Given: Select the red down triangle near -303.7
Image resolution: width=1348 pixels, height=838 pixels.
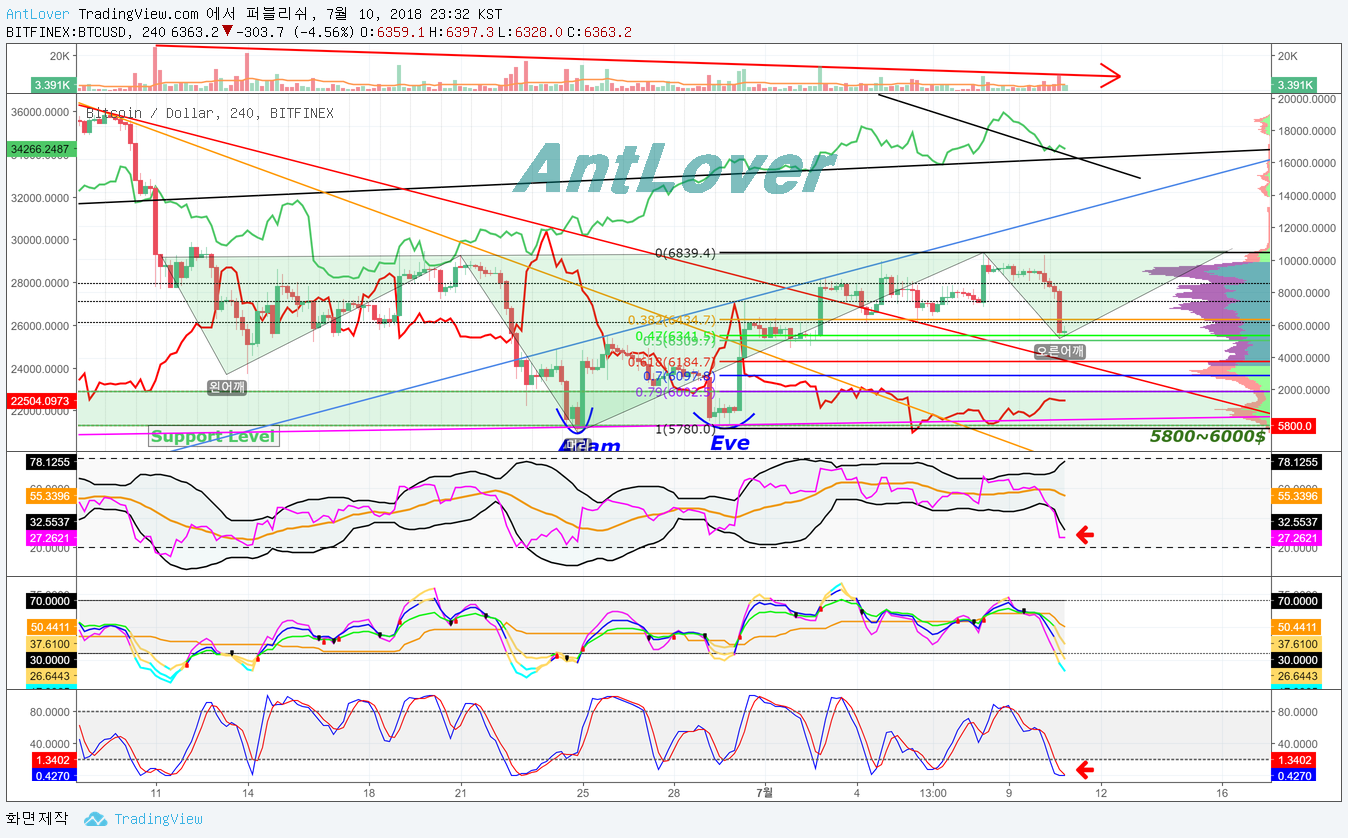Looking at the screenshot, I should (x=228, y=31).
